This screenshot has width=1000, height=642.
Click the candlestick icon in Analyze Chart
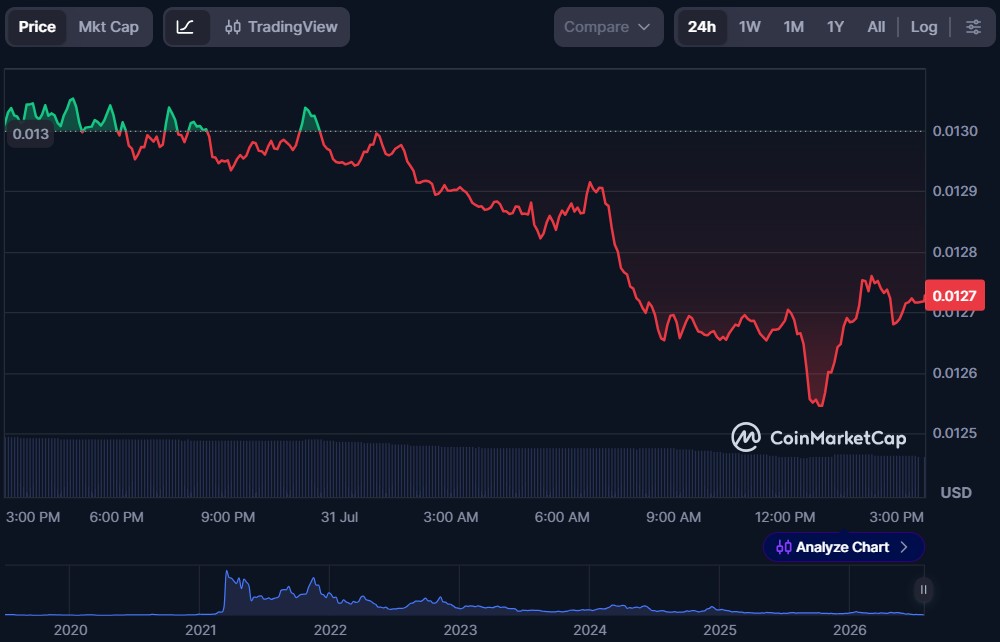click(x=784, y=547)
